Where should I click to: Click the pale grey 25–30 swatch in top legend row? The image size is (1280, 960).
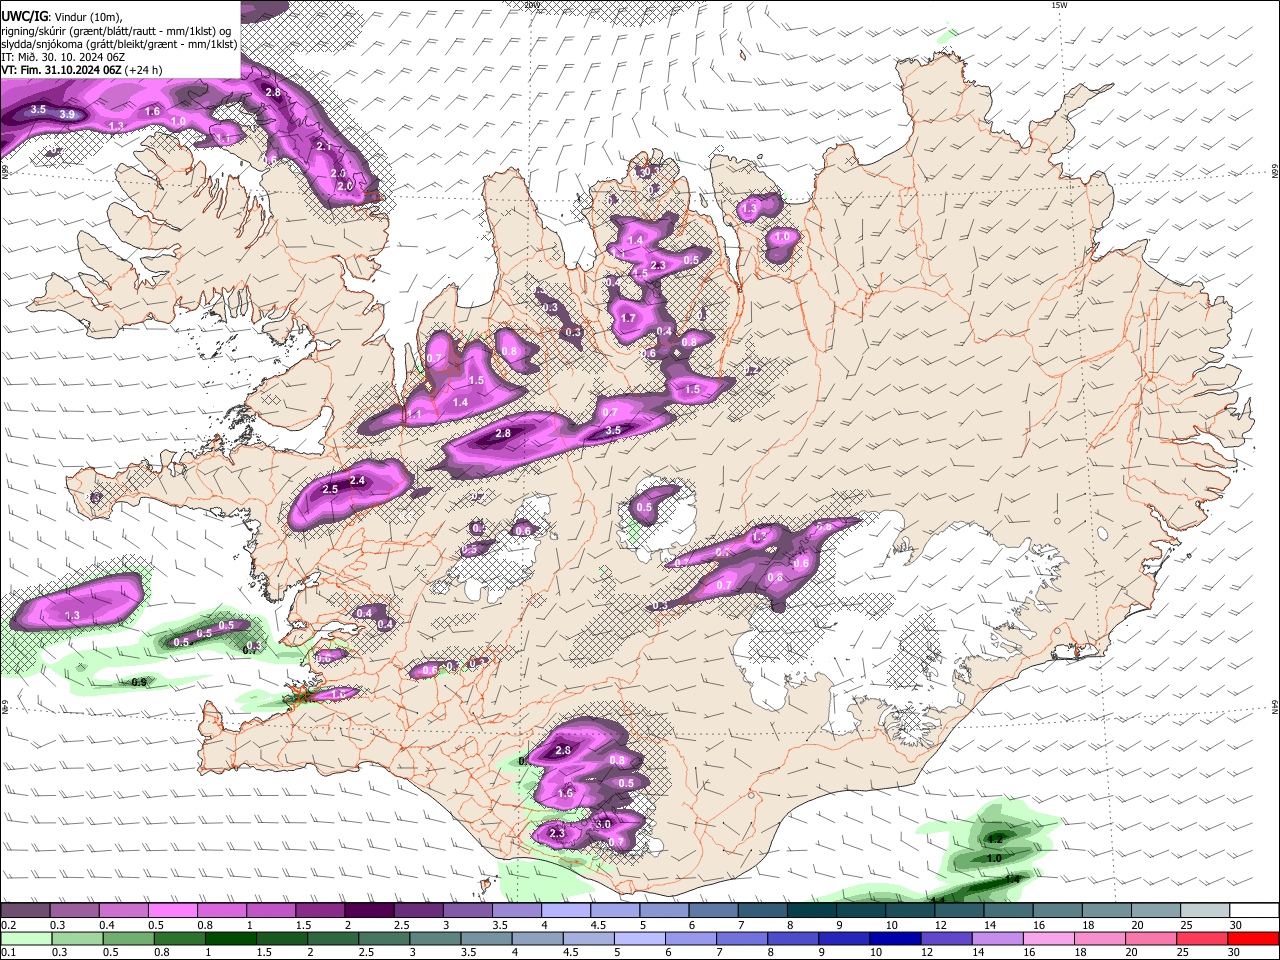[x=1206, y=911]
